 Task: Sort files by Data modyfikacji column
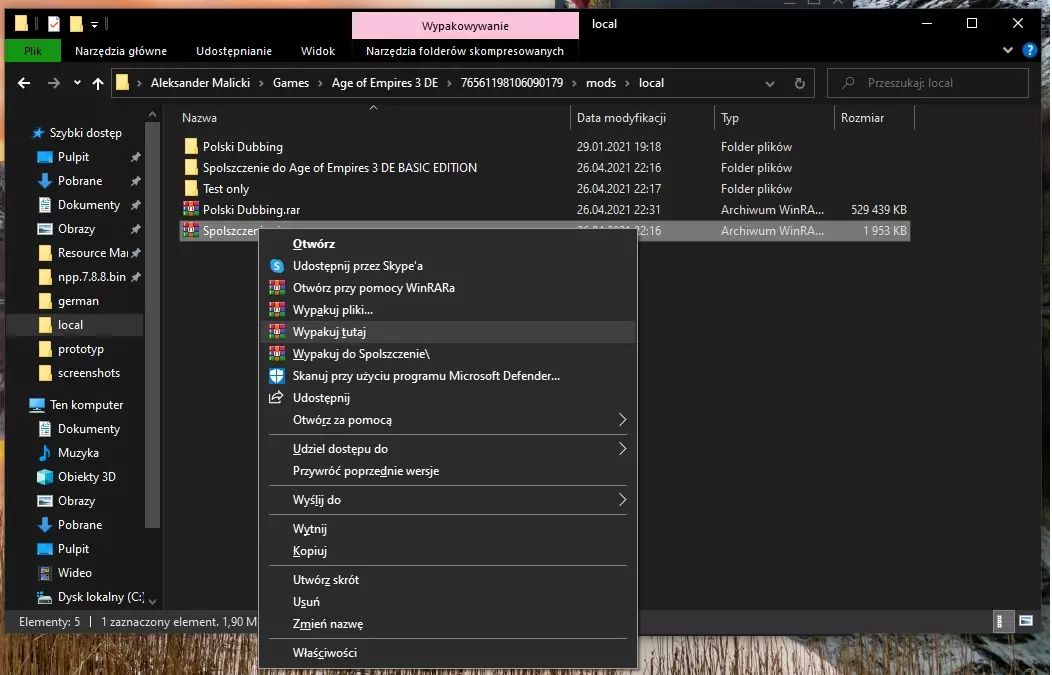pos(621,118)
